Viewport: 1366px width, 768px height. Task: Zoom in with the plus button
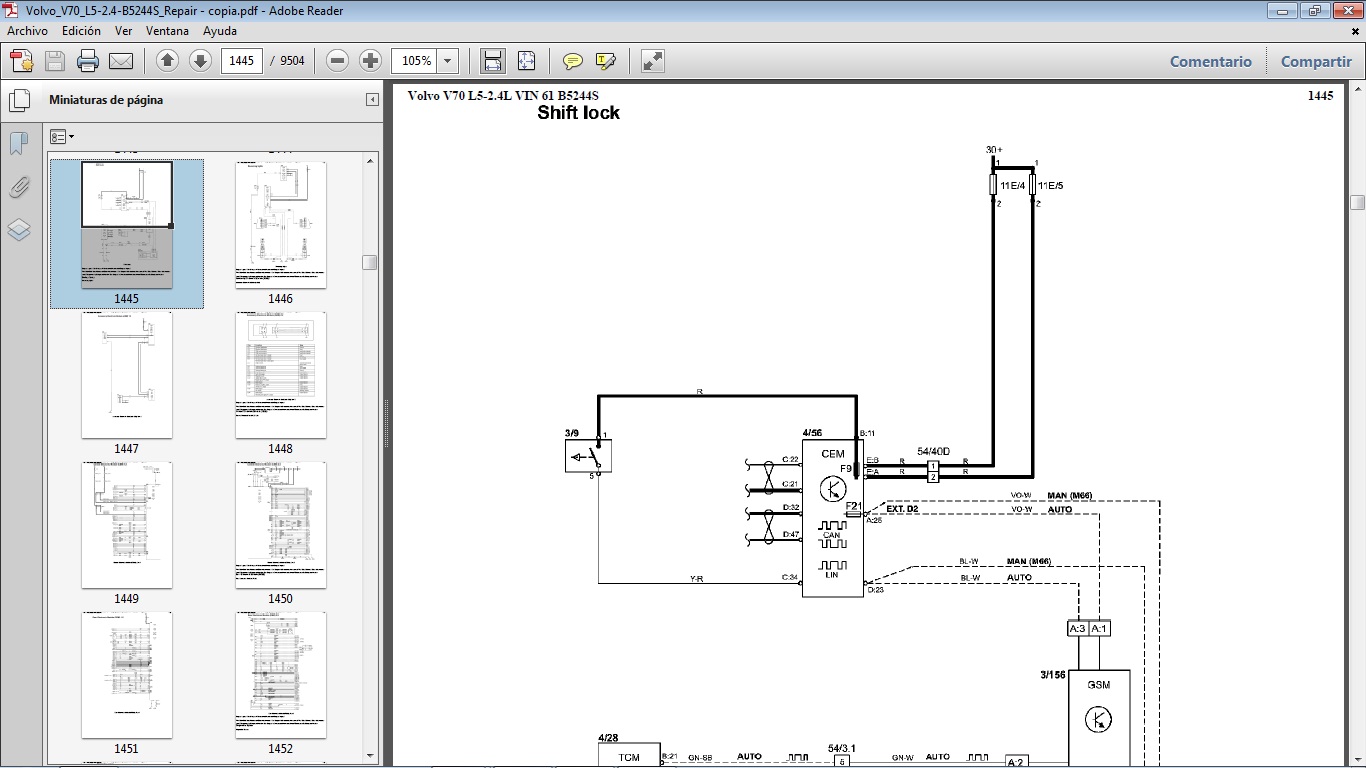pos(371,61)
